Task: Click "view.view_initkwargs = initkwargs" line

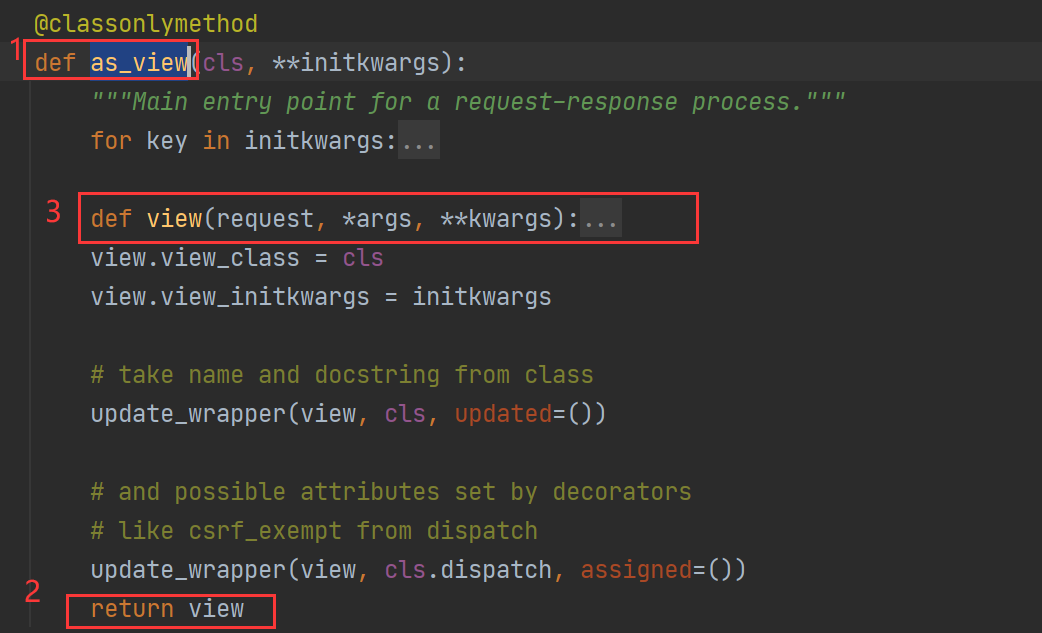Action: (x=320, y=297)
